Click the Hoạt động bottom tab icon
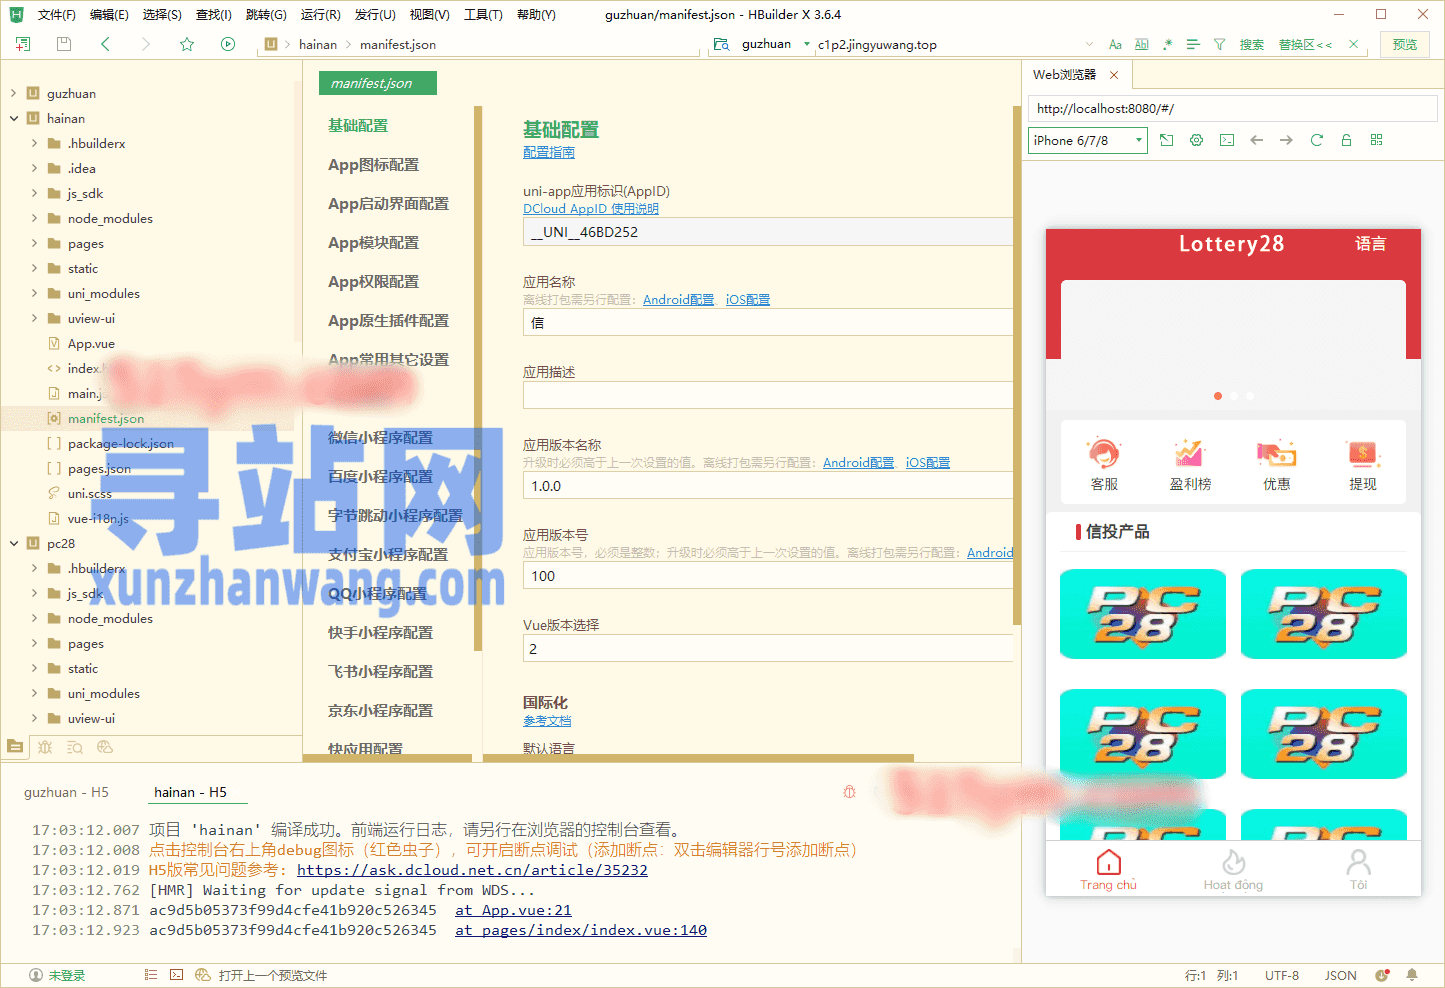The width and height of the screenshot is (1445, 988). point(1233,862)
